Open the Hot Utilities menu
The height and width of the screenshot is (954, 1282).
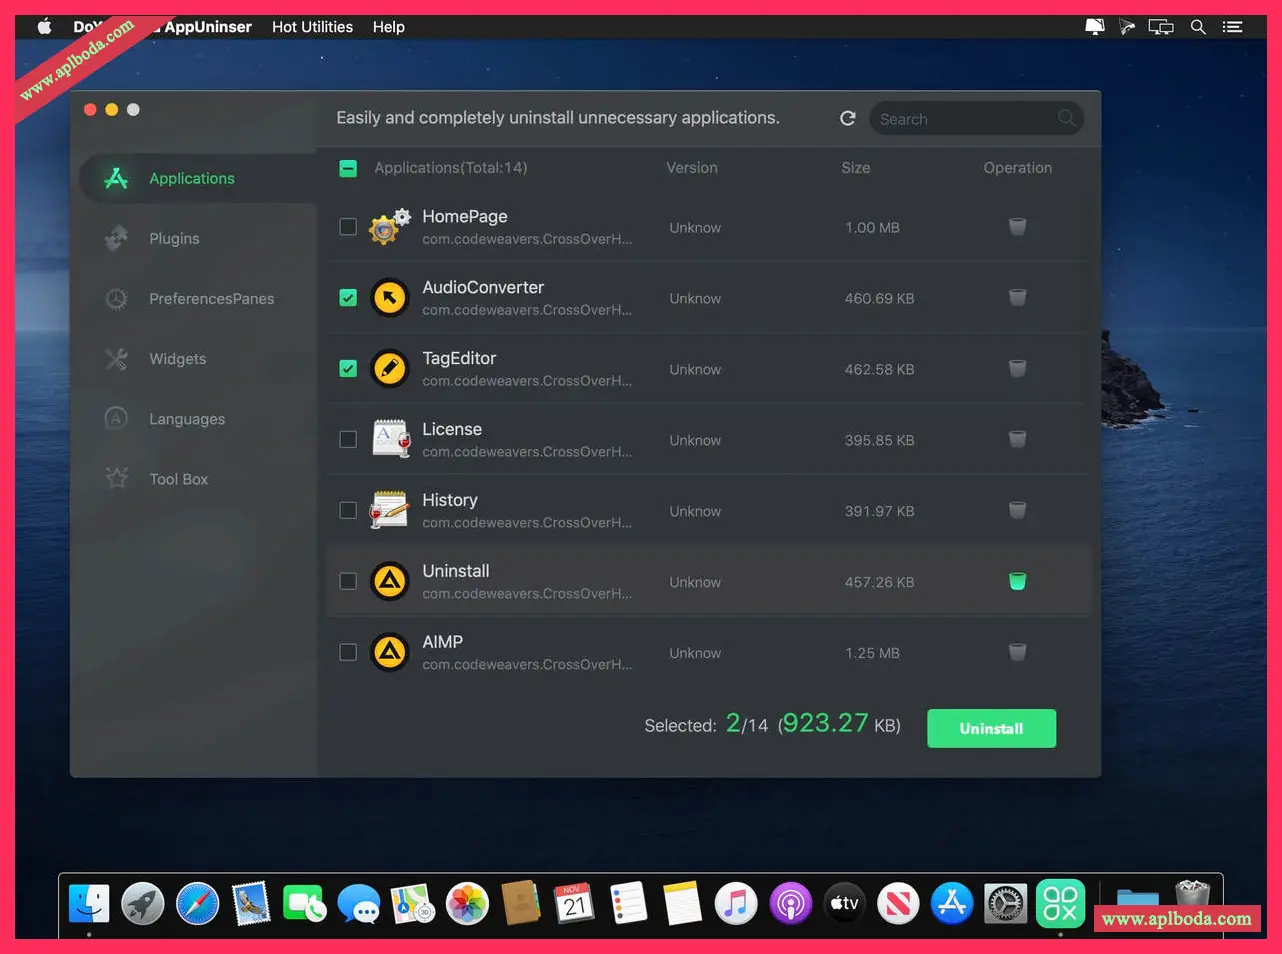click(312, 27)
